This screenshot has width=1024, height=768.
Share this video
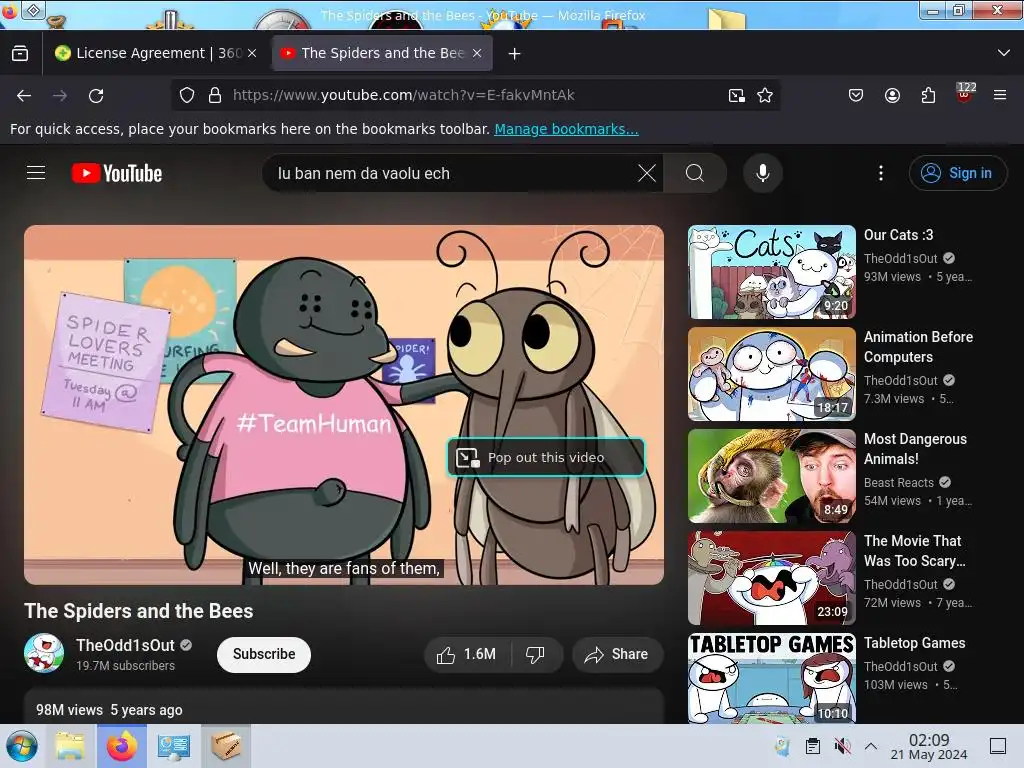click(617, 654)
